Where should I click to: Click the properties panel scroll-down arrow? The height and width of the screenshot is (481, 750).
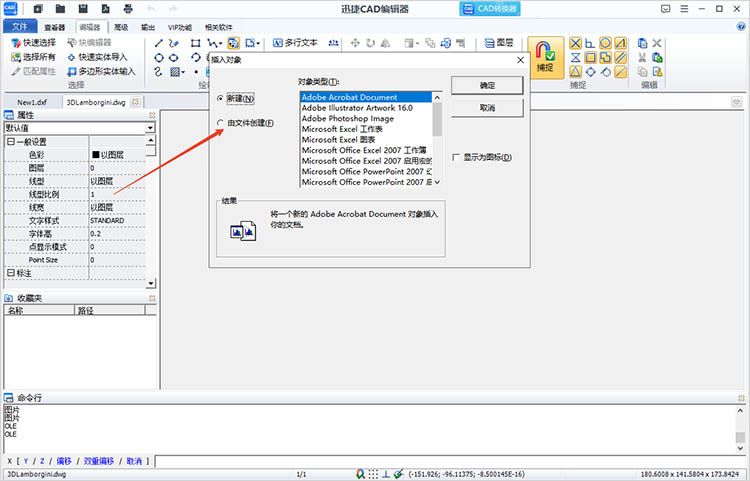(151, 283)
